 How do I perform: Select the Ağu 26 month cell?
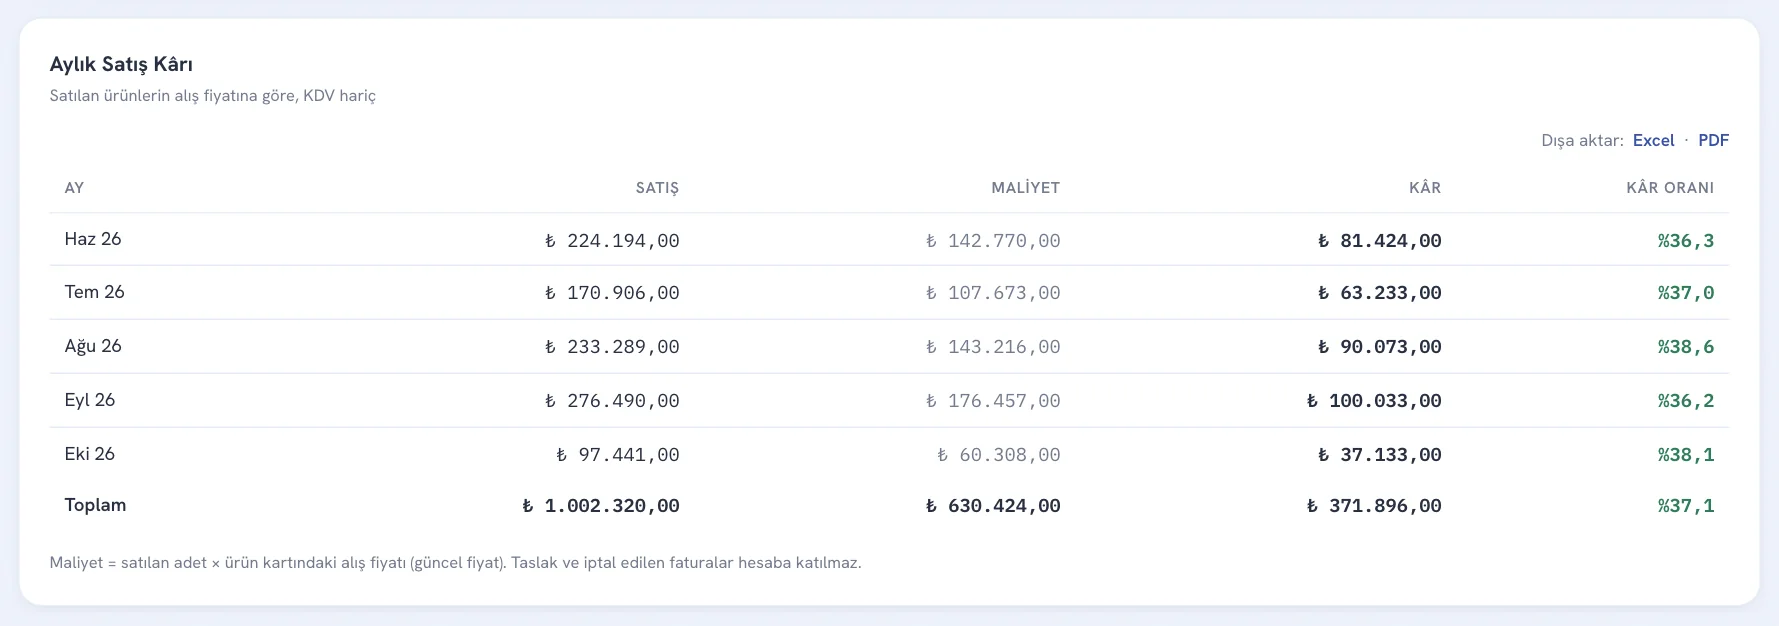point(93,346)
